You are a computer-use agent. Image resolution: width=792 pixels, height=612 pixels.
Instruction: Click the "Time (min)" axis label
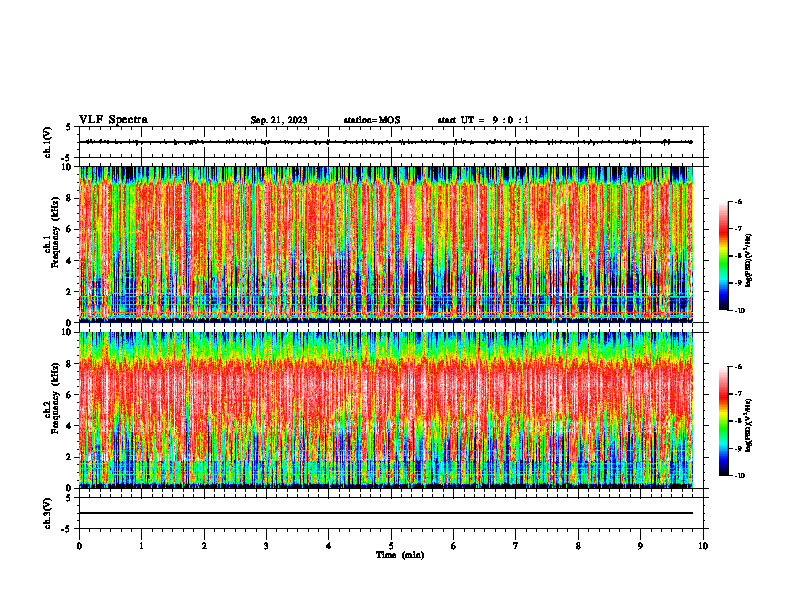400,555
